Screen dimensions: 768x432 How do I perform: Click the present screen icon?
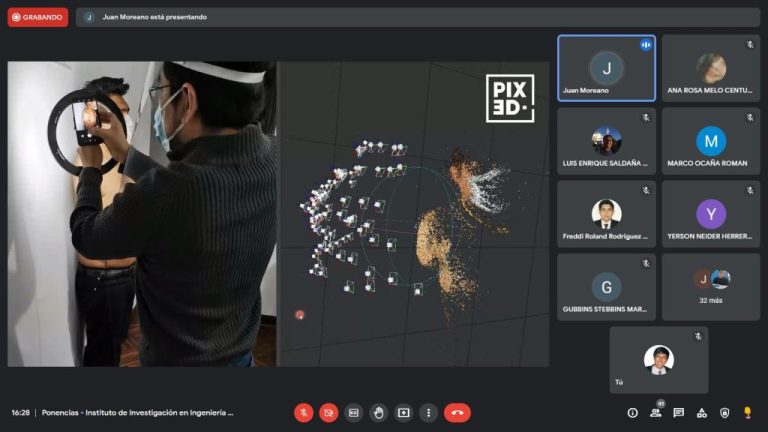click(x=404, y=412)
